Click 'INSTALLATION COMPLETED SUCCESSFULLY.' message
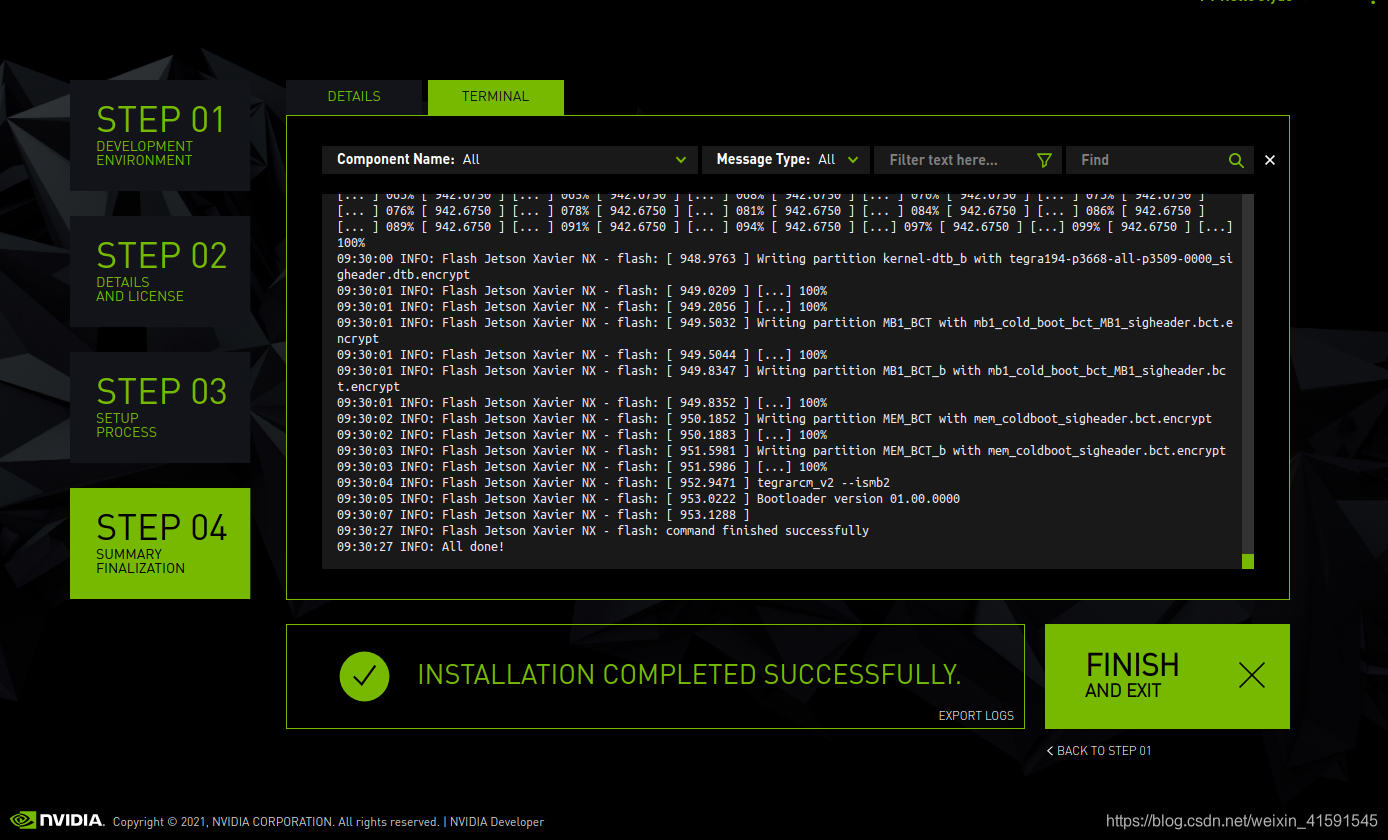1388x840 pixels. point(689,675)
